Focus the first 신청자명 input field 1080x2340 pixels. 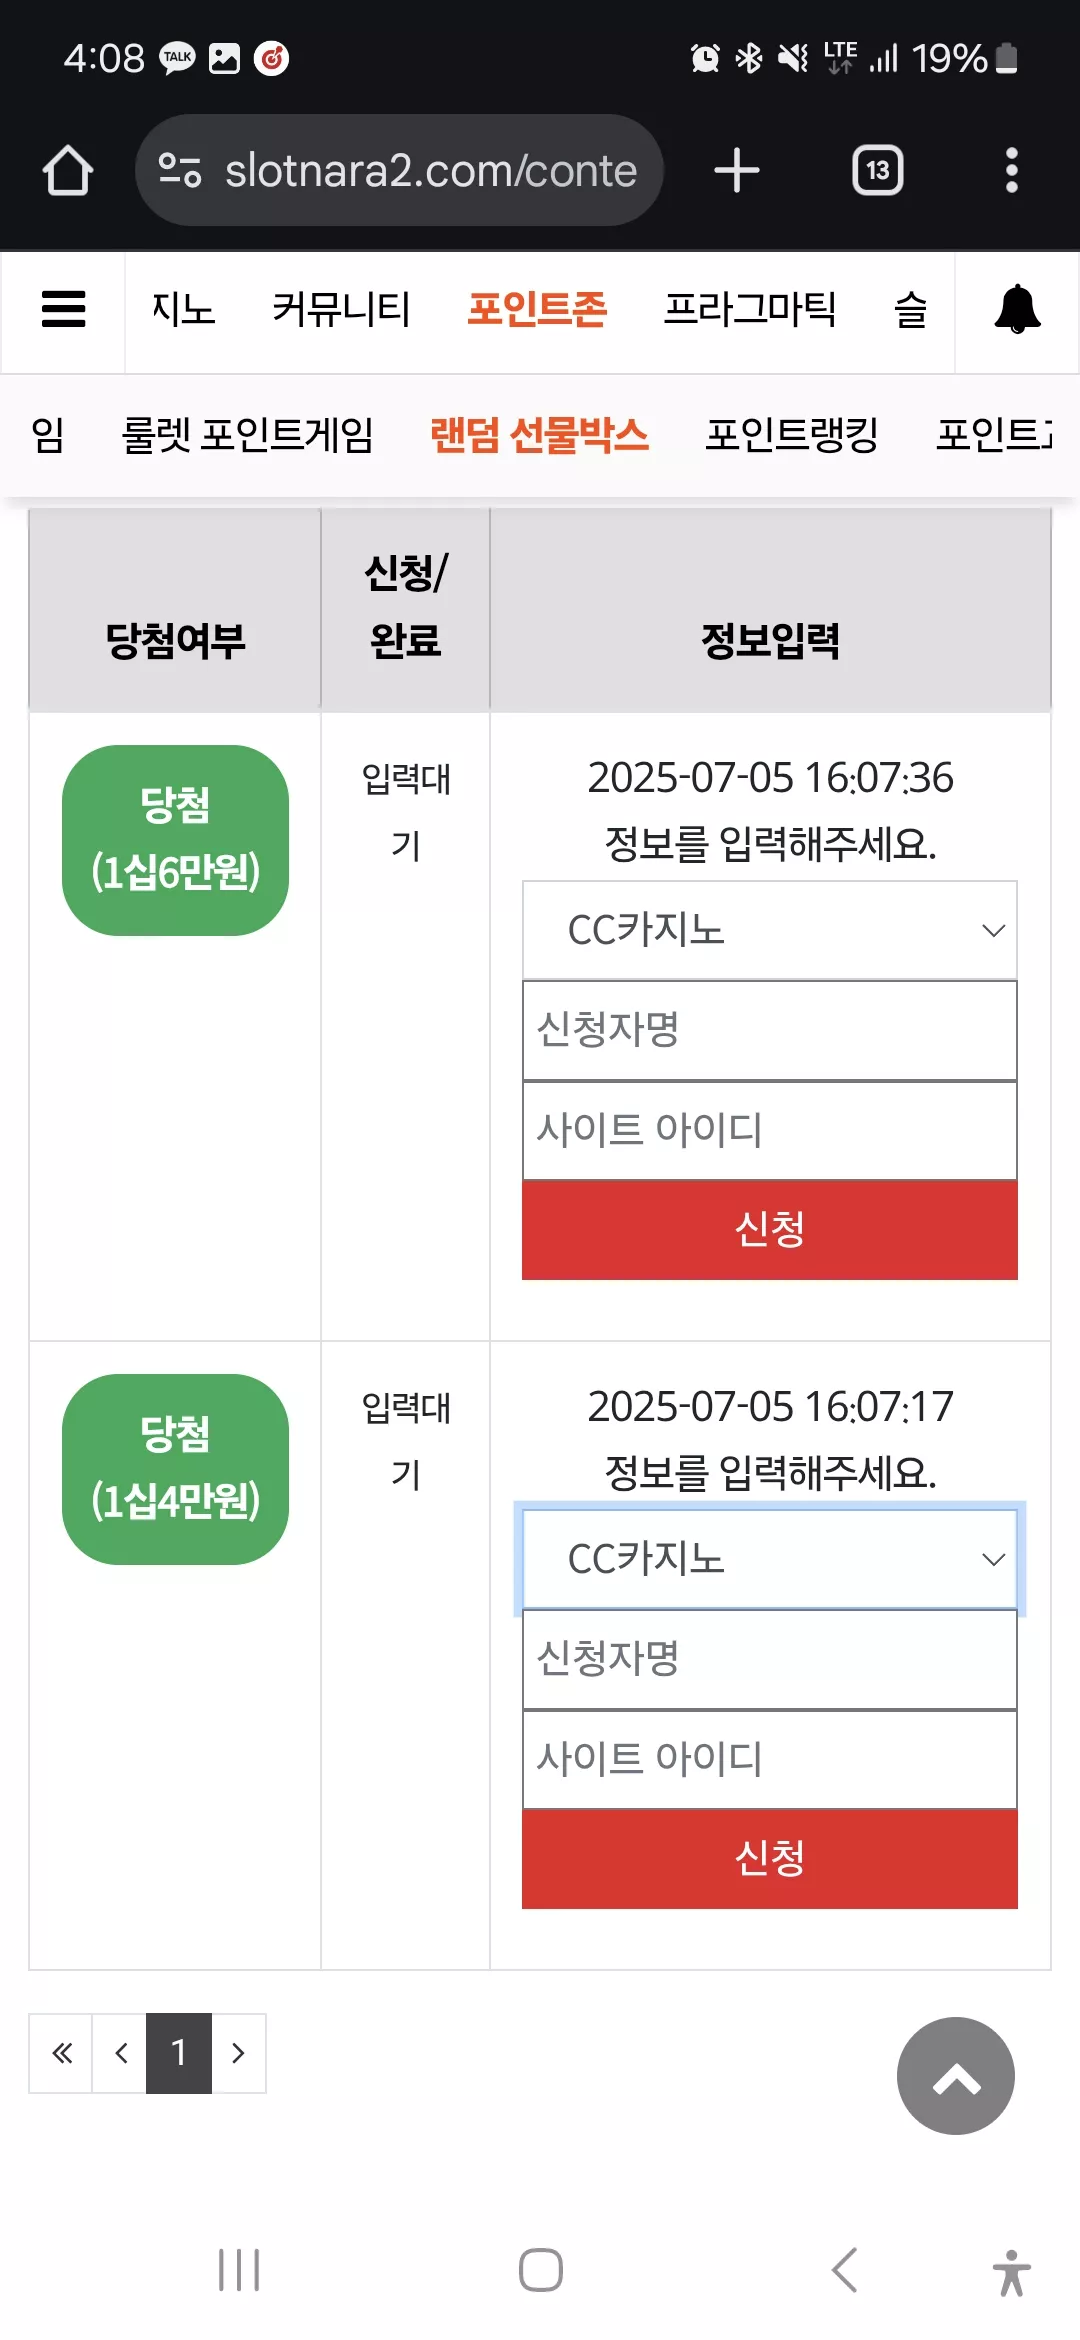769,1030
